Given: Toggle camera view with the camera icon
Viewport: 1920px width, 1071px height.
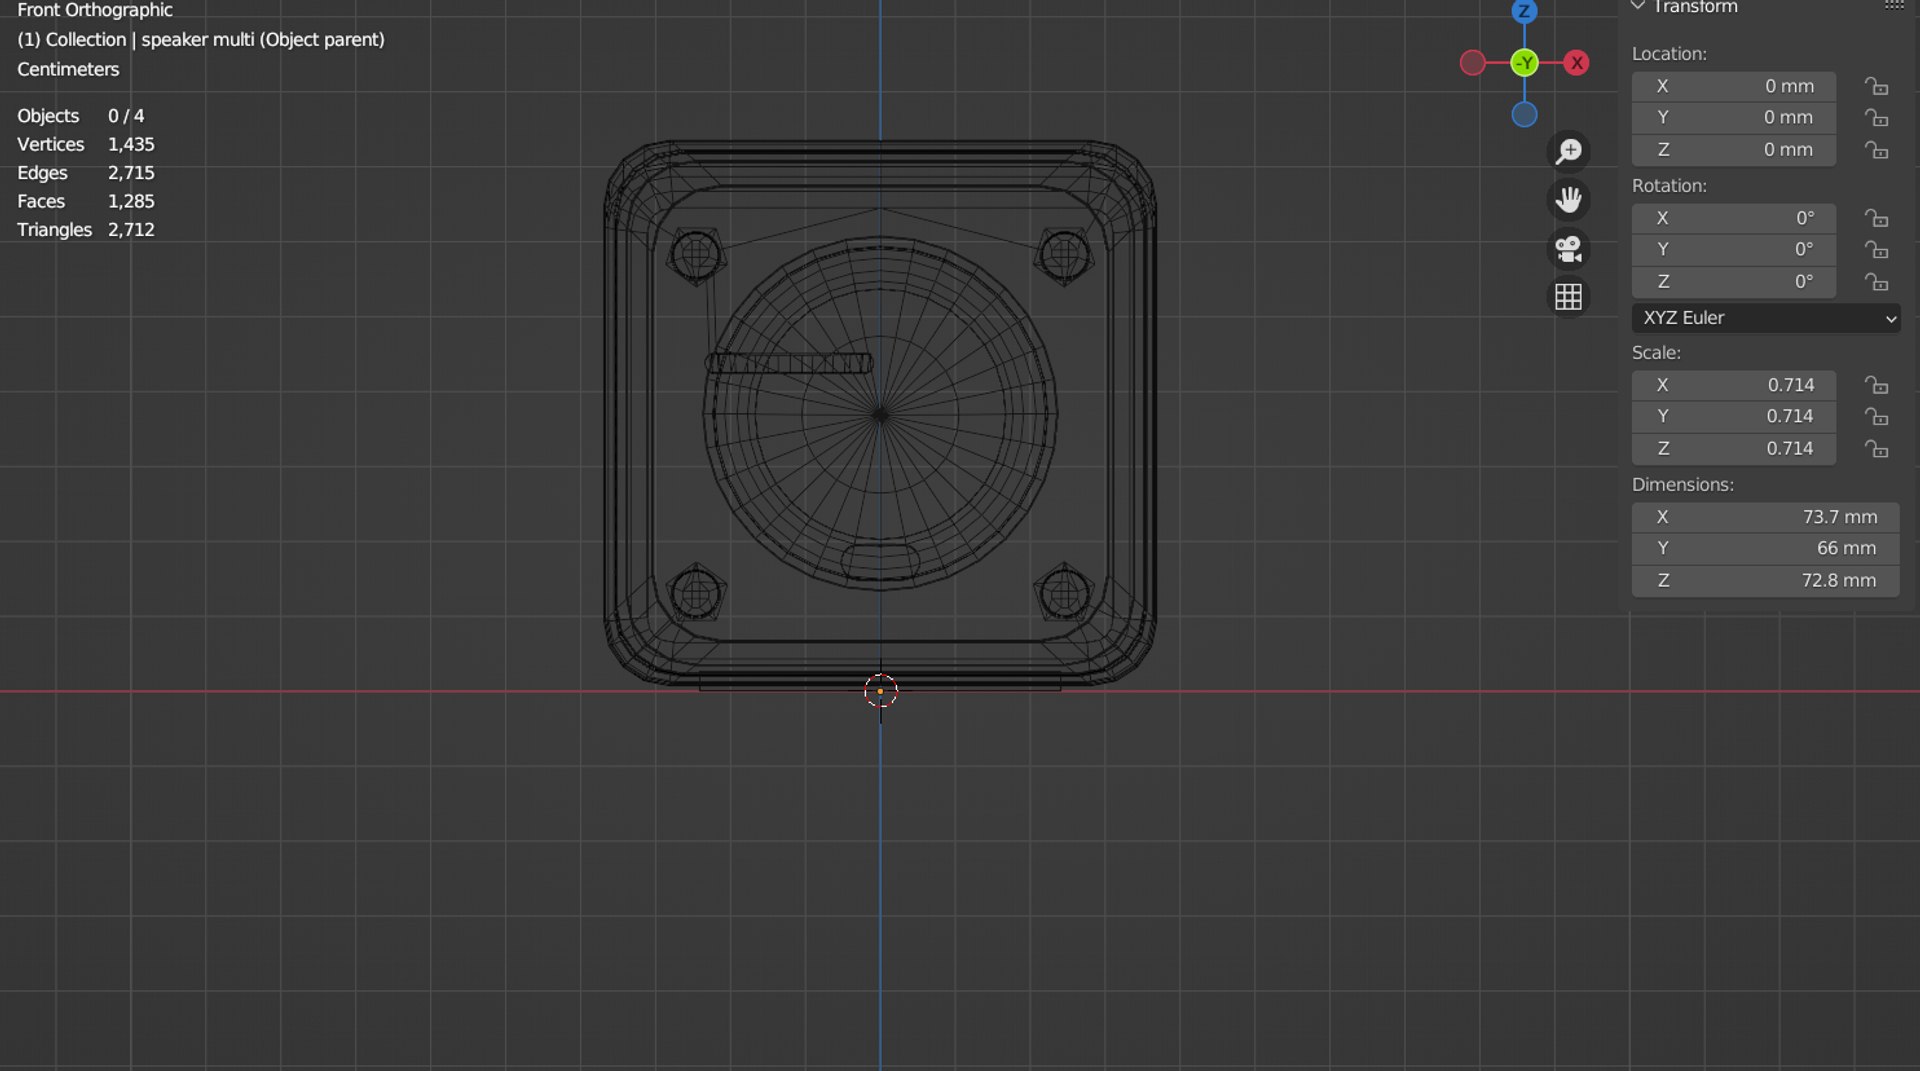Looking at the screenshot, I should [x=1568, y=248].
